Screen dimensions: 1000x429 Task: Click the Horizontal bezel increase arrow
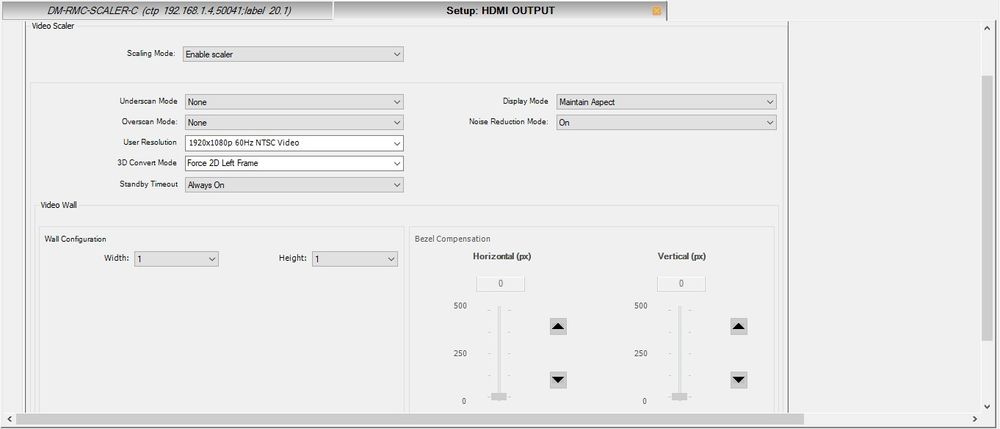point(558,326)
